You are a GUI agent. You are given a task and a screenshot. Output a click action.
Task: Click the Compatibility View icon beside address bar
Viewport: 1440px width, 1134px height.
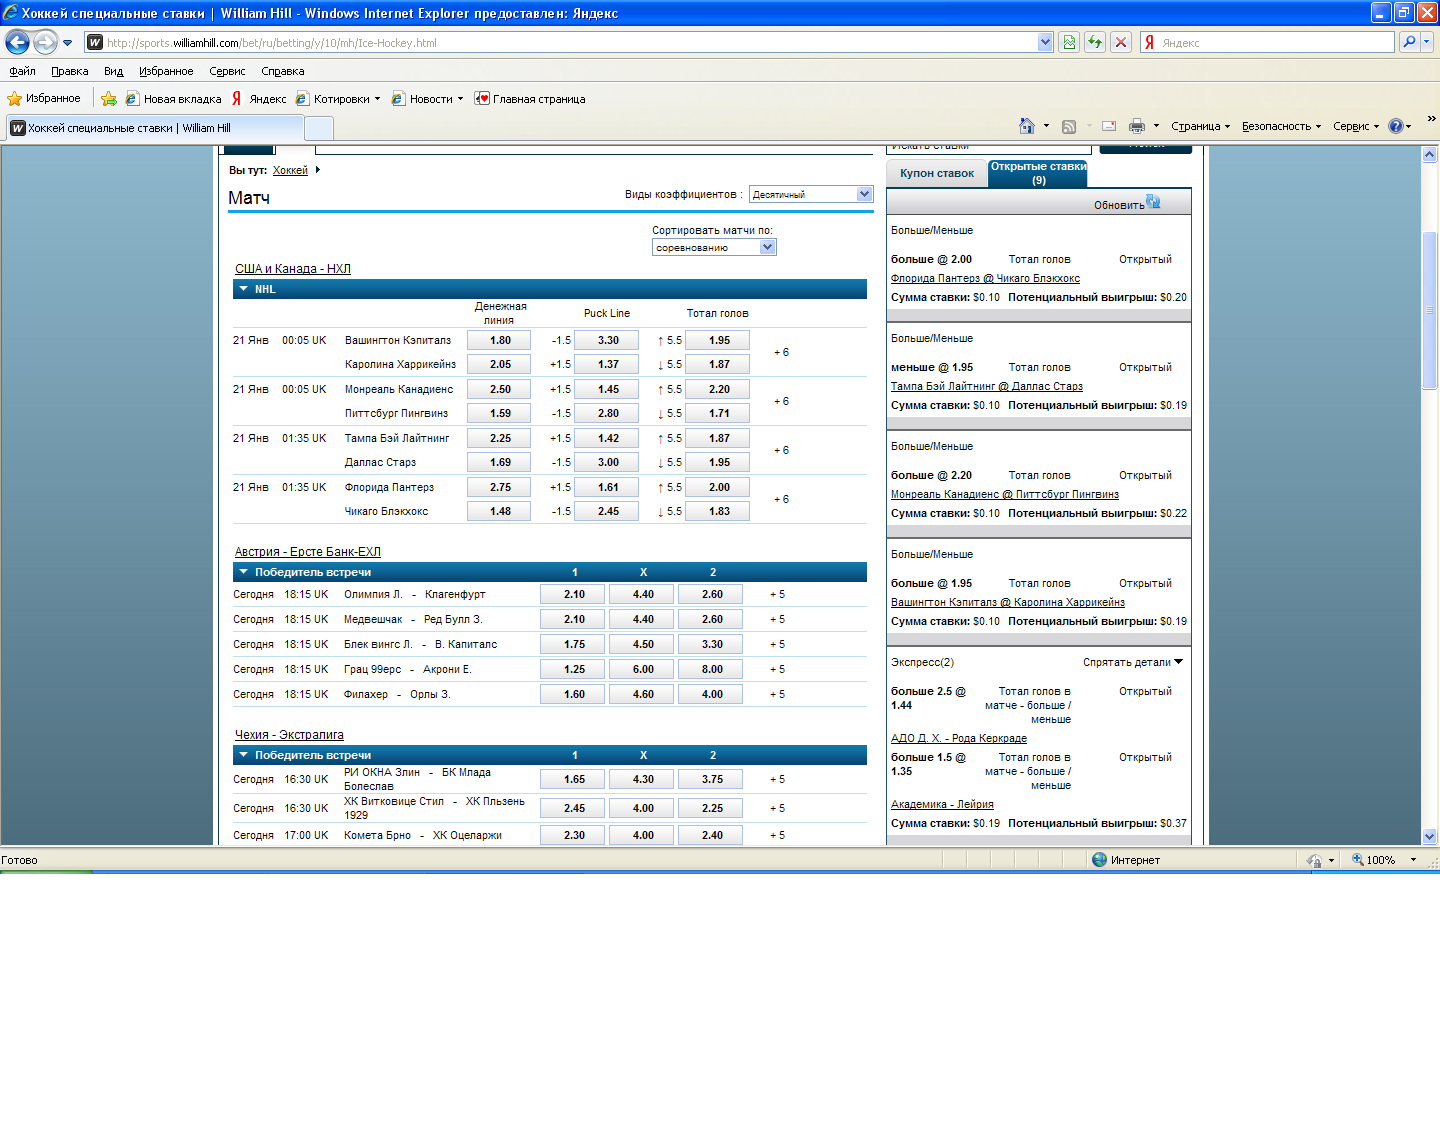[1069, 42]
